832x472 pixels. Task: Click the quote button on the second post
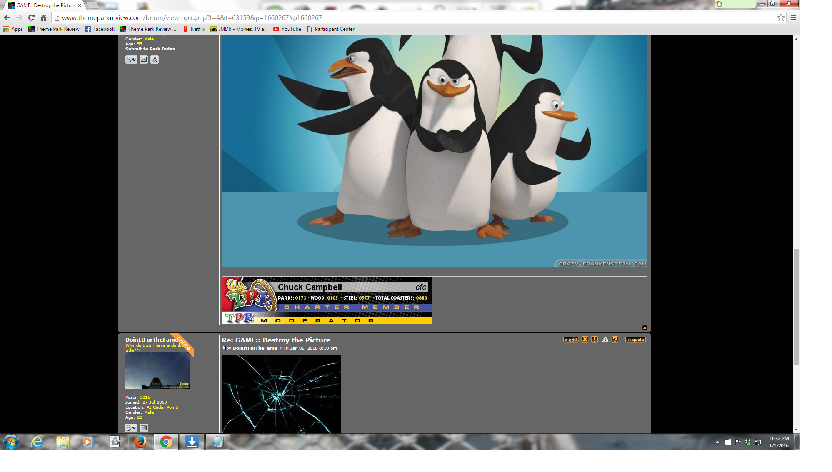pyautogui.click(x=635, y=339)
